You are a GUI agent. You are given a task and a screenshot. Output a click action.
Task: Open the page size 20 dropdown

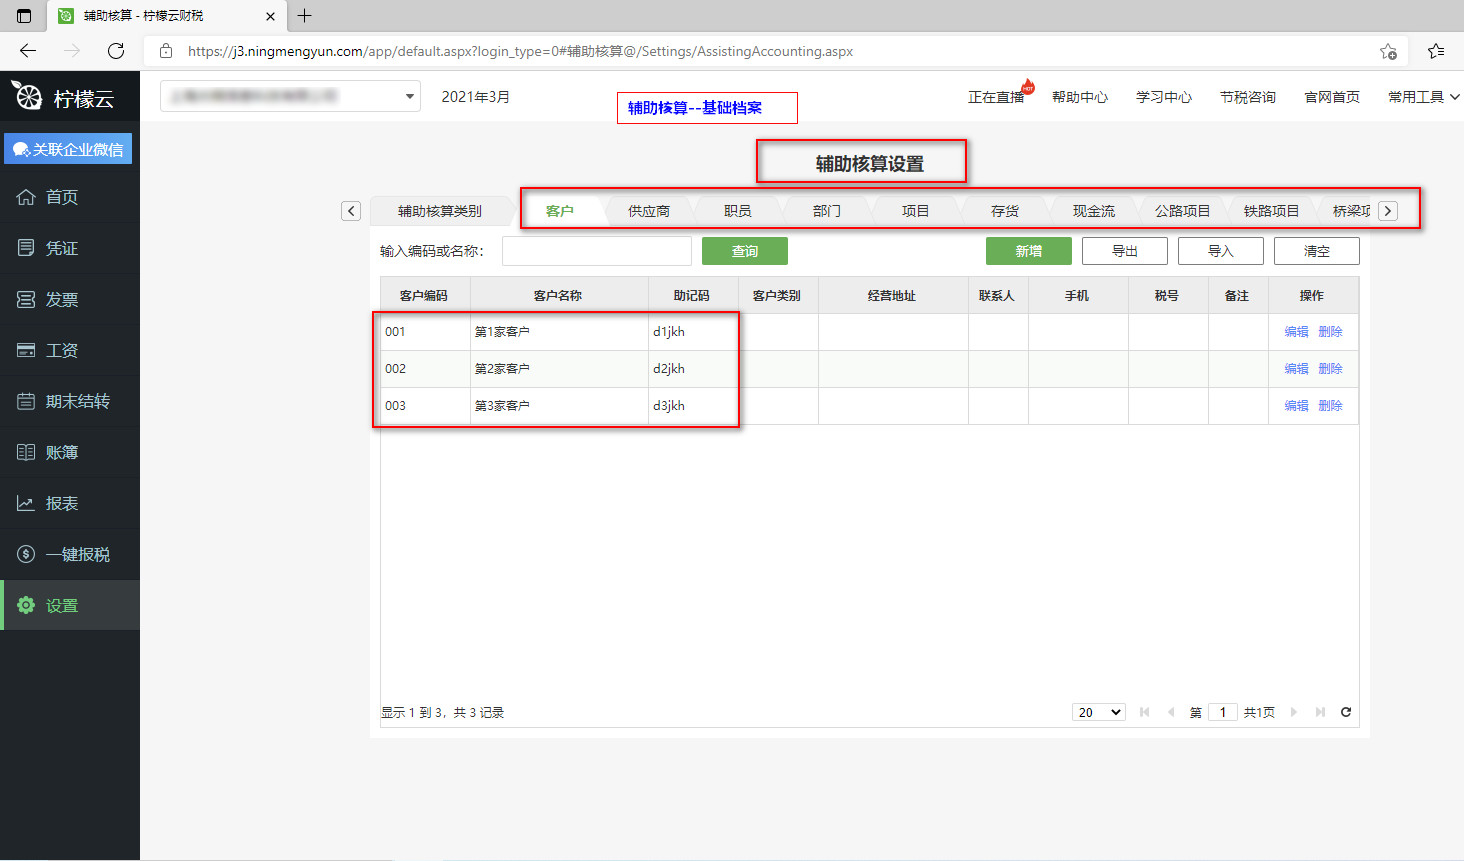[x=1098, y=712]
